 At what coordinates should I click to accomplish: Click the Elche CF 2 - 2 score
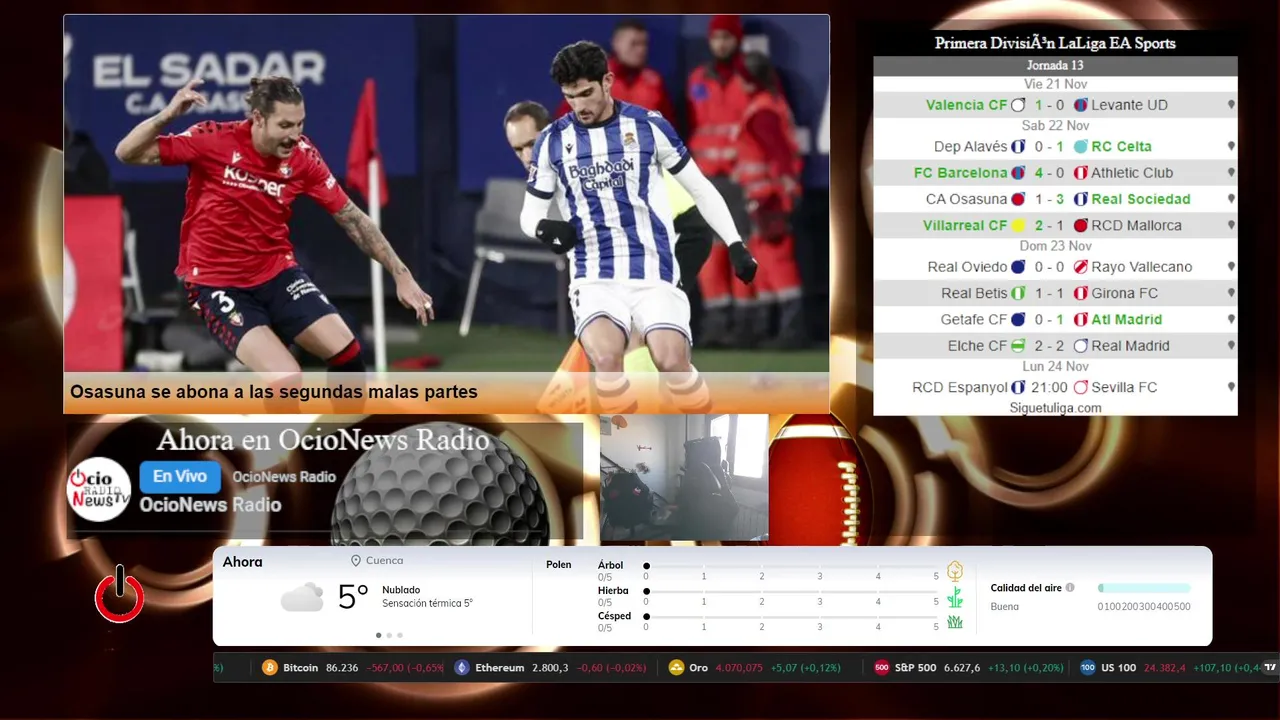click(1049, 346)
